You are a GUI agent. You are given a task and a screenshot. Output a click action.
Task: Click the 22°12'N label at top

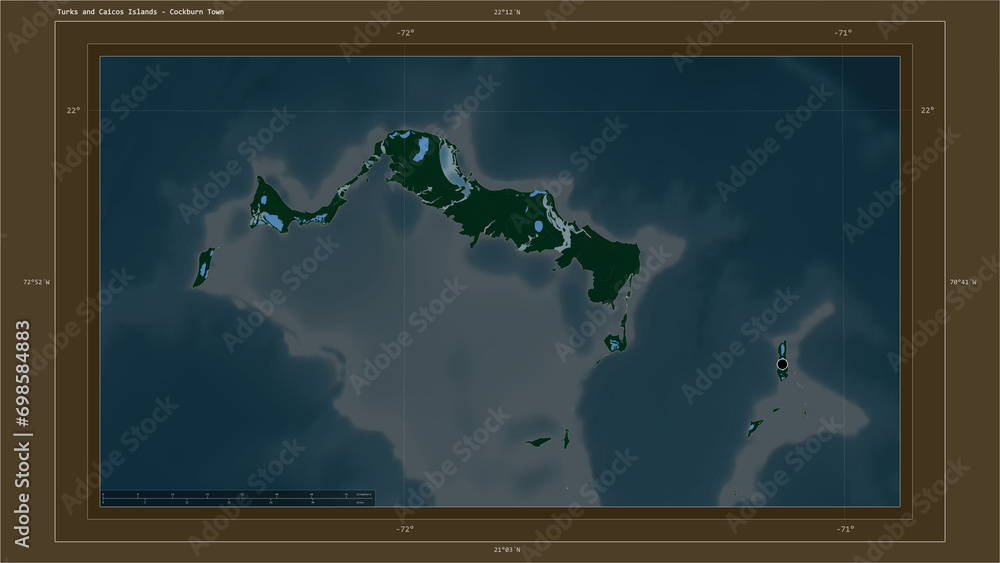(x=506, y=11)
